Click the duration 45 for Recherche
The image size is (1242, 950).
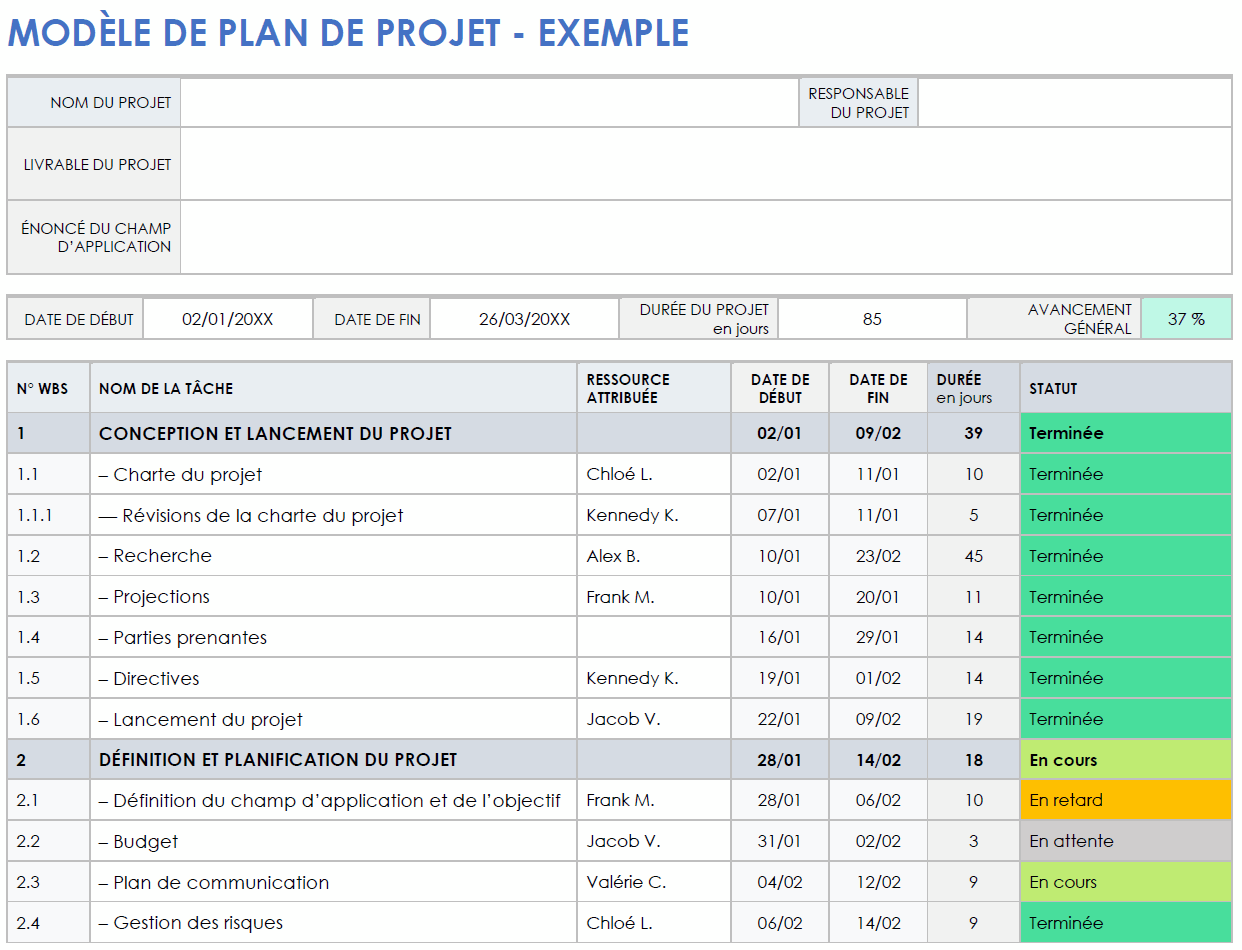tap(971, 555)
